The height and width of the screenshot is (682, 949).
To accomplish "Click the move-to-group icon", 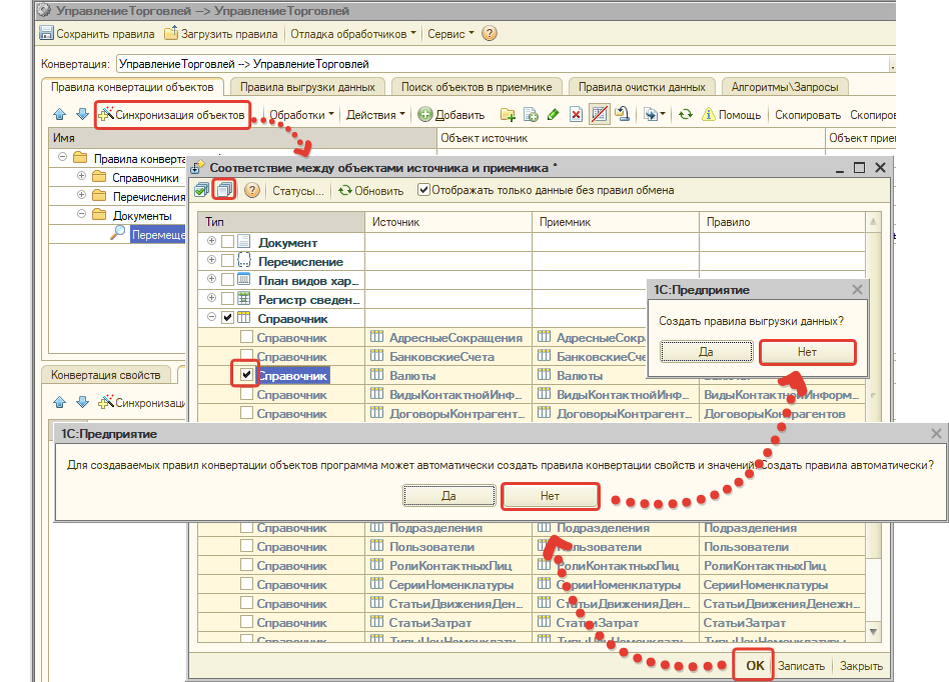I will pos(622,114).
